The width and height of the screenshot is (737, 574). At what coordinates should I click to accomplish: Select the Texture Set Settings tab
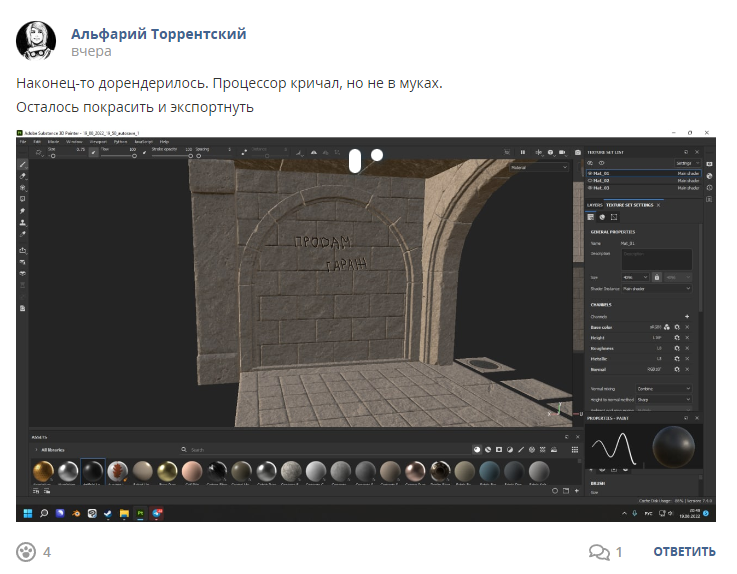click(x=630, y=205)
